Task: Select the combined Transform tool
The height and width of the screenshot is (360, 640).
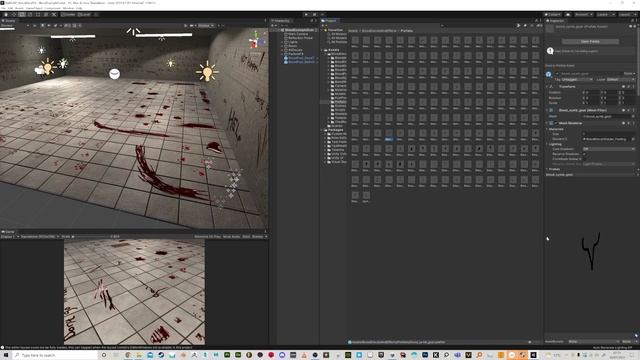Action: (x=46, y=14)
